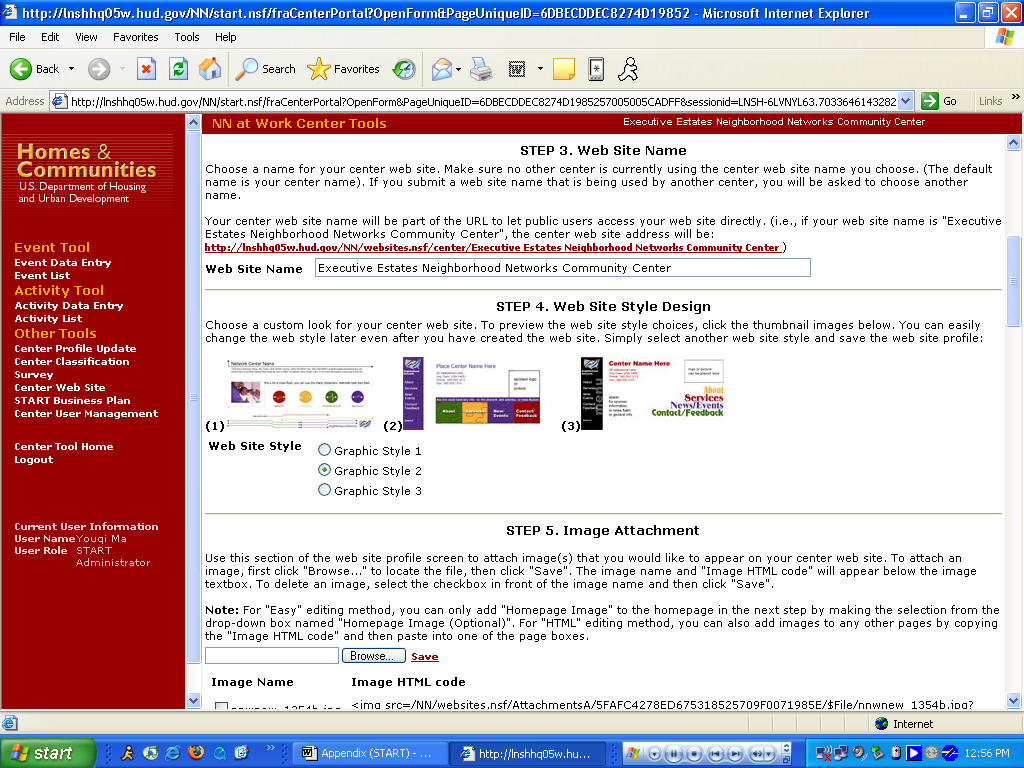
Task: Open the Favorites menu
Action: coord(135,37)
